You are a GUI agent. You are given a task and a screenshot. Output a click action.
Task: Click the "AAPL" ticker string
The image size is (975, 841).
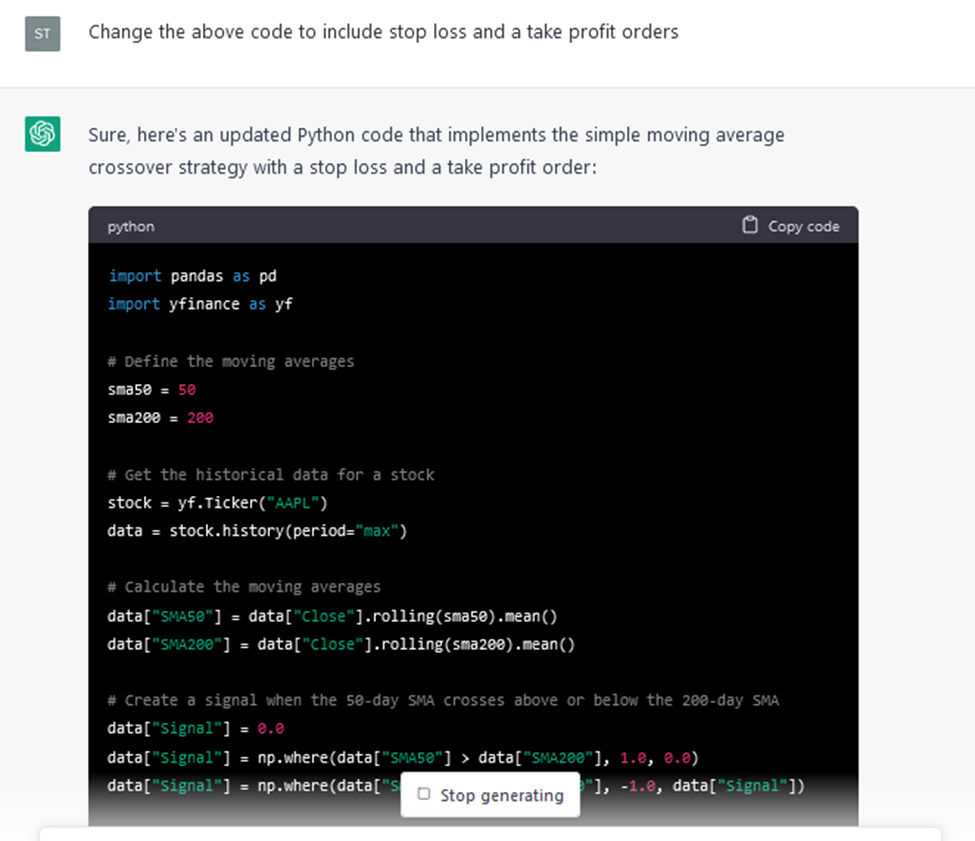[293, 503]
